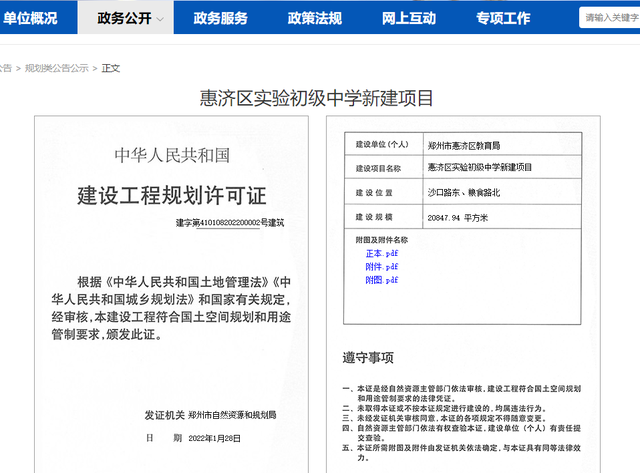The width and height of the screenshot is (640, 473).
Task: Go to 政务服务 section
Action: (220, 18)
